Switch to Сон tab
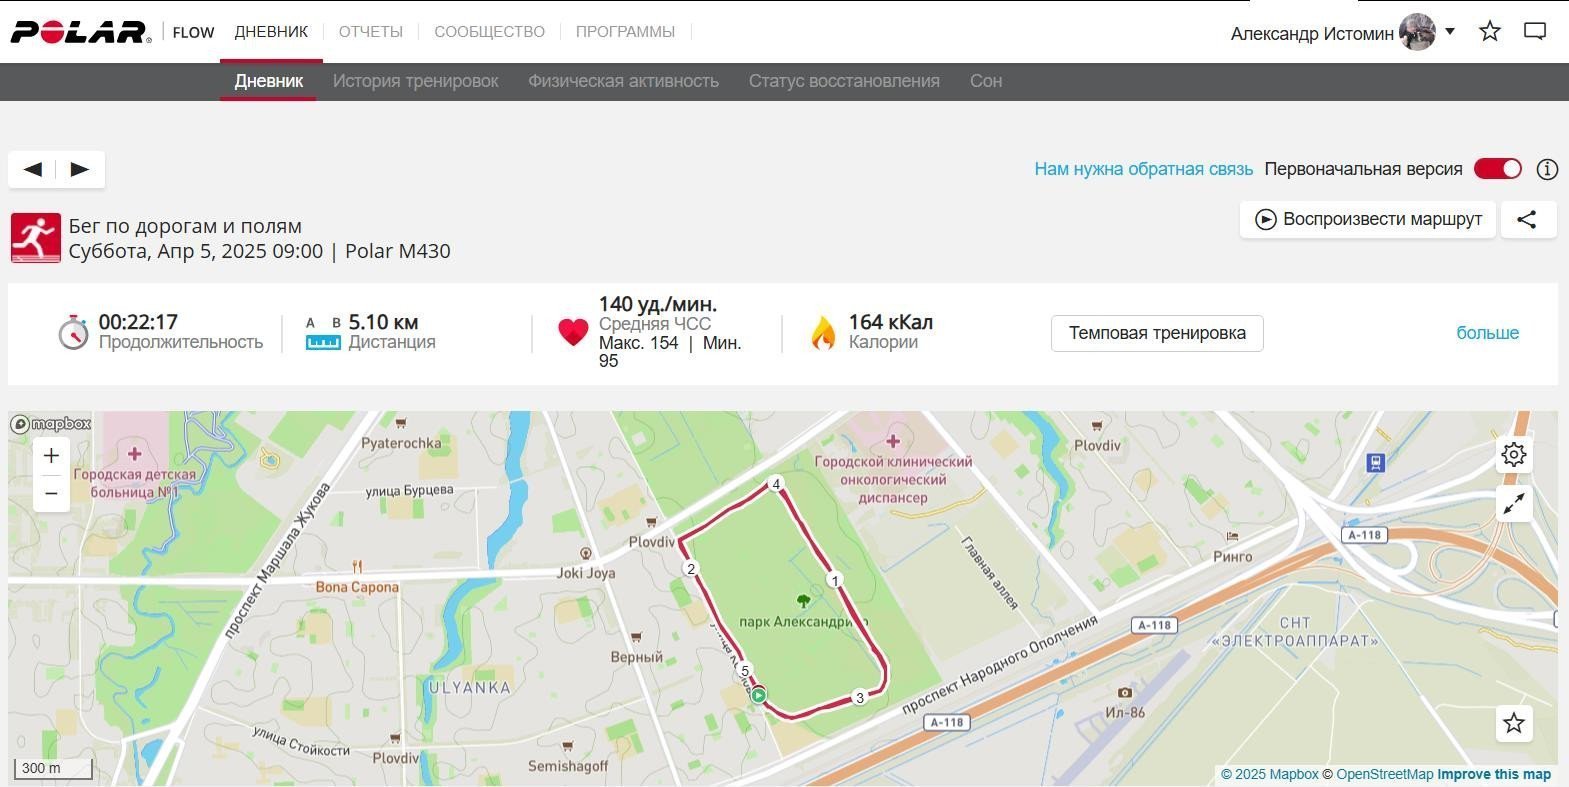This screenshot has width=1569, height=787. [986, 81]
